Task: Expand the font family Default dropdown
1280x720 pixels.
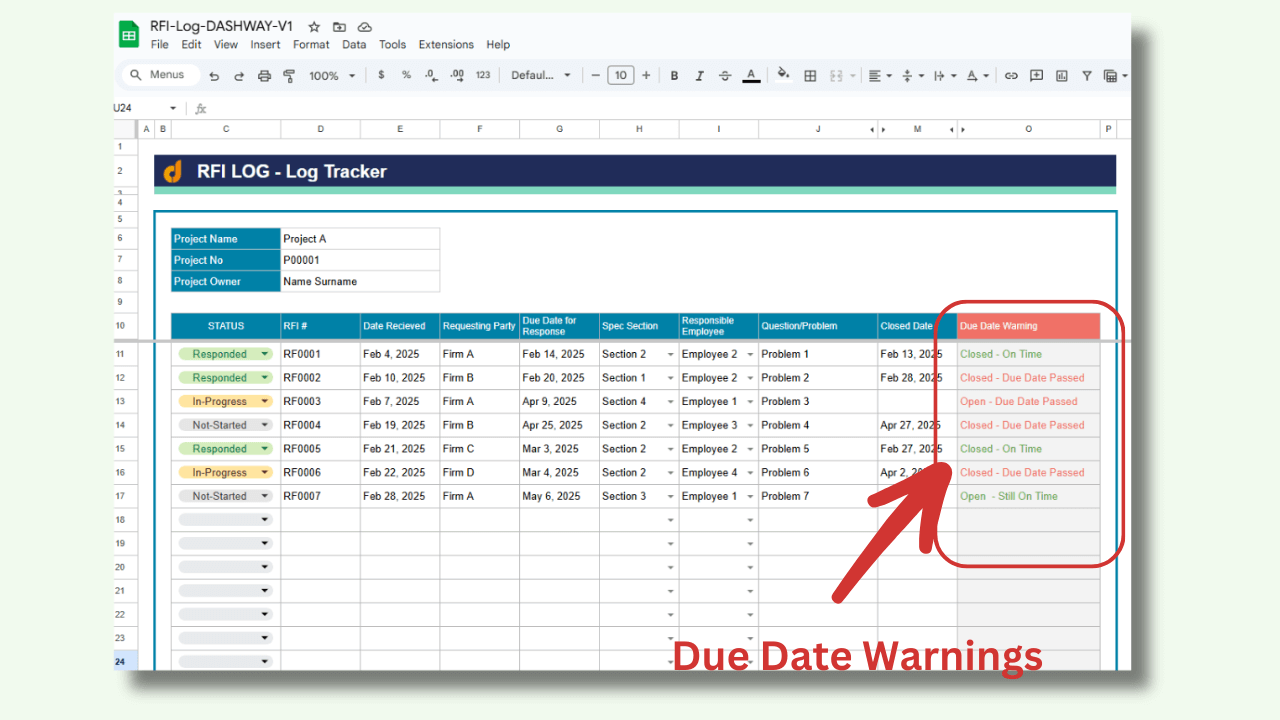Action: (x=541, y=76)
